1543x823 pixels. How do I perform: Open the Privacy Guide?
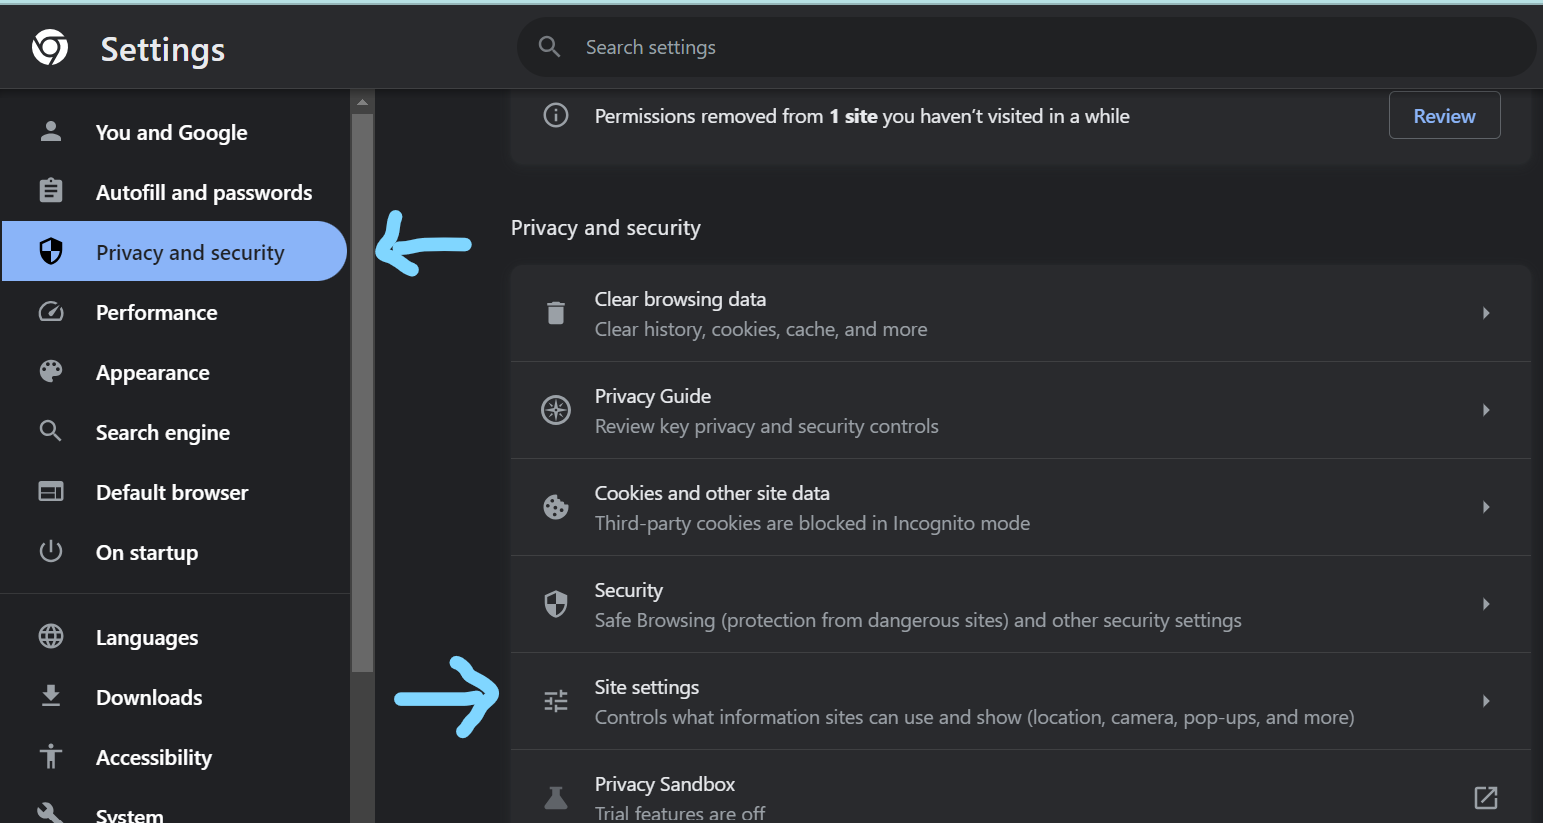point(1021,410)
